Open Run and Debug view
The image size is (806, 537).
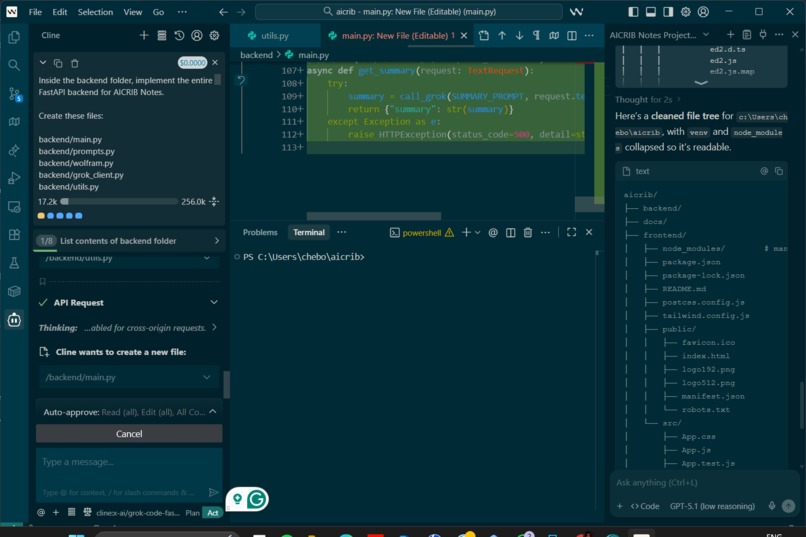14,178
